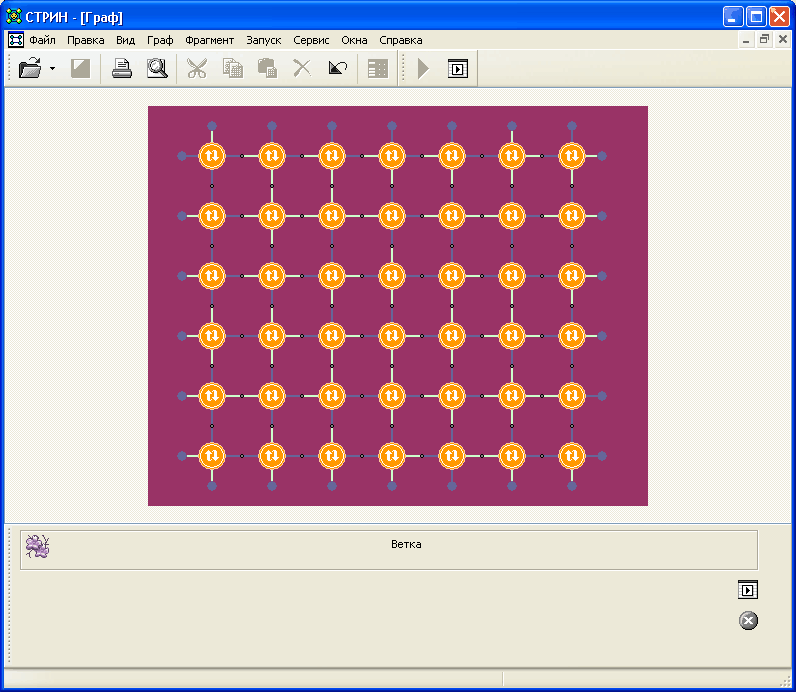Paste from clipboard toolbar icon
The height and width of the screenshot is (692, 796).
pos(267,68)
